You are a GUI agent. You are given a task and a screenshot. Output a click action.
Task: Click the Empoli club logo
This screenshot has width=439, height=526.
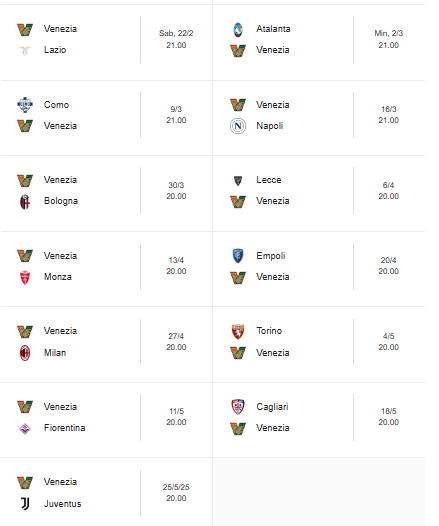pos(238,256)
